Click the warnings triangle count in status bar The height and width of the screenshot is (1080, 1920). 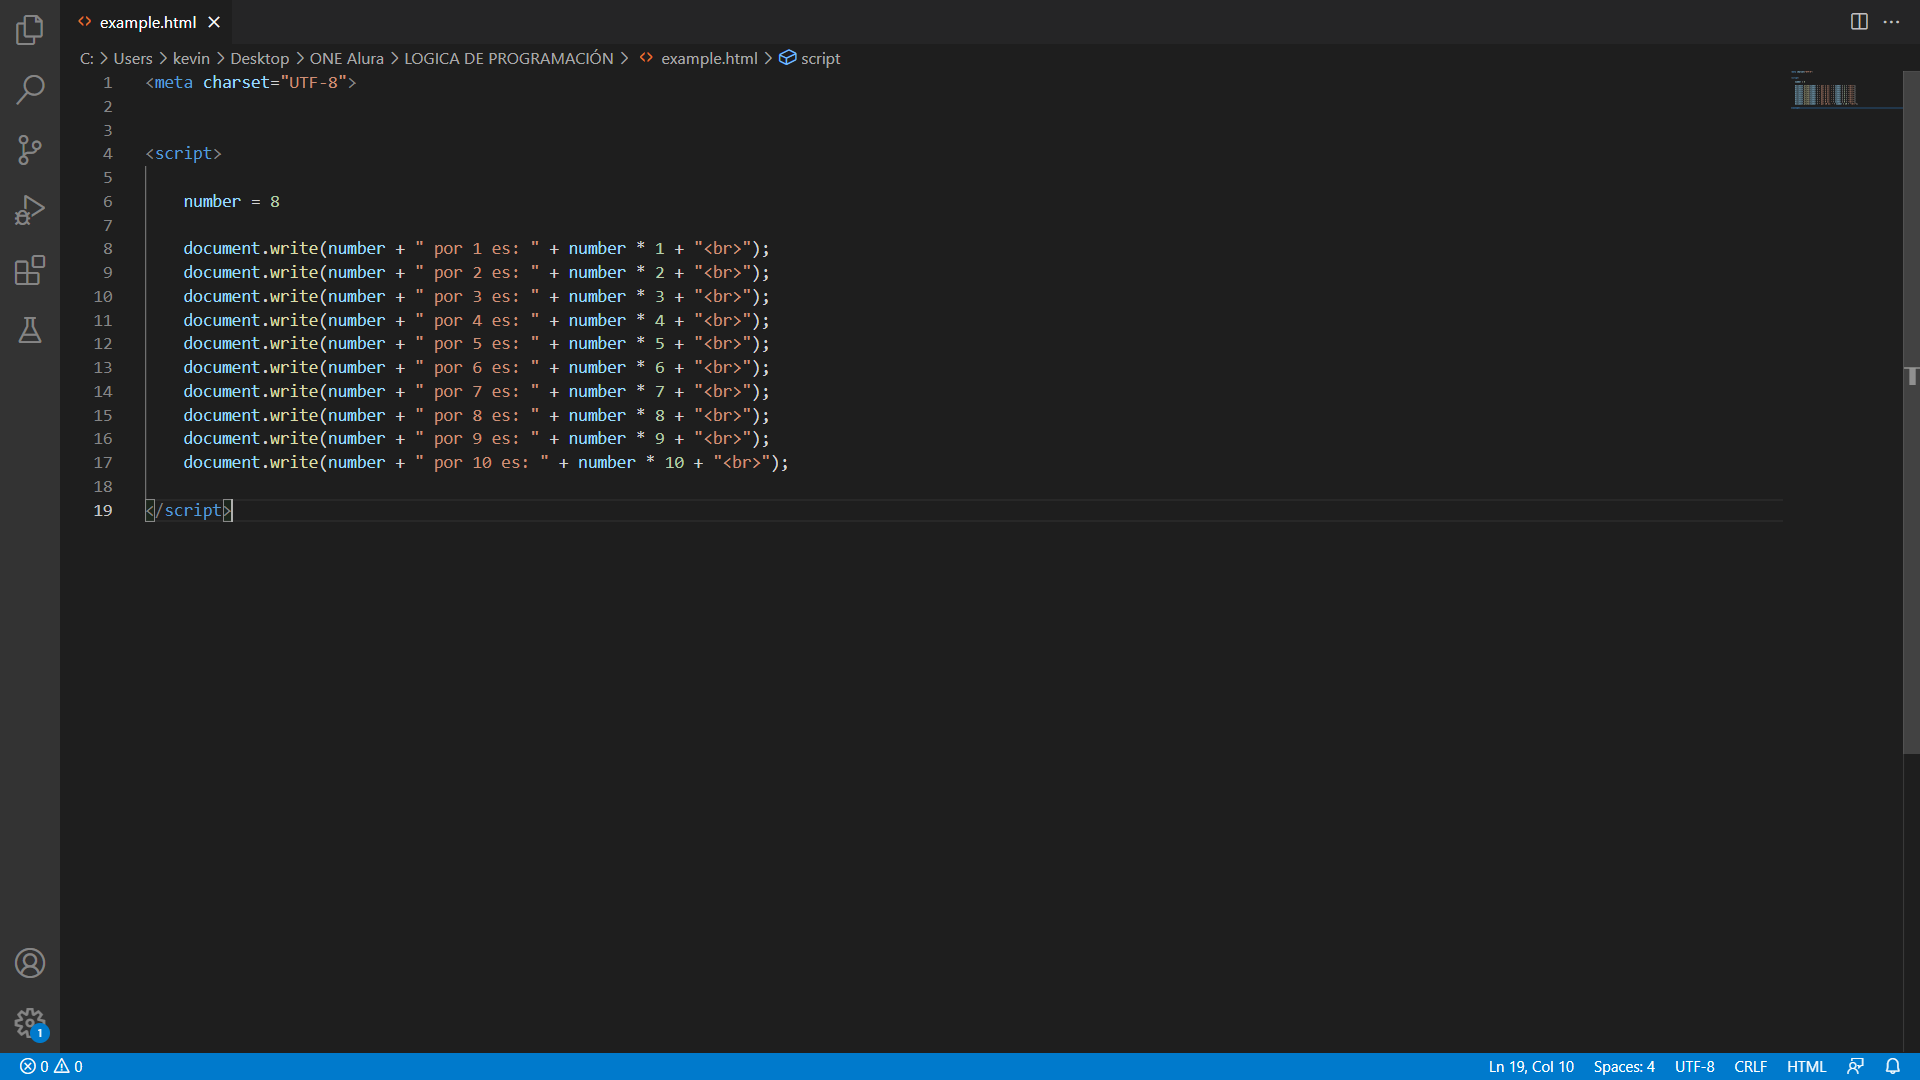pos(69,1067)
